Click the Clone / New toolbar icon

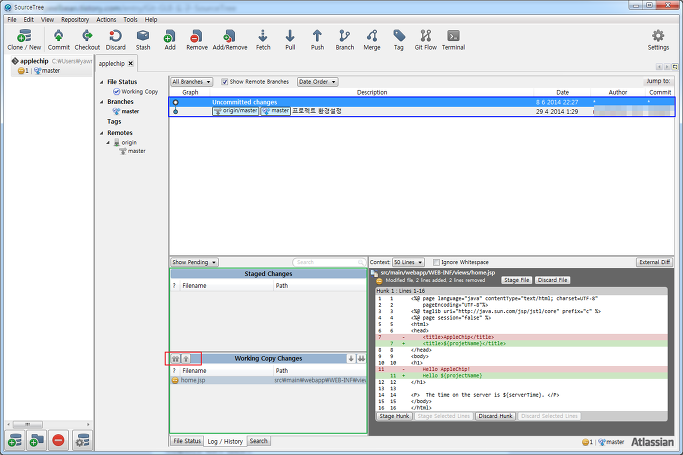pyautogui.click(x=24, y=40)
